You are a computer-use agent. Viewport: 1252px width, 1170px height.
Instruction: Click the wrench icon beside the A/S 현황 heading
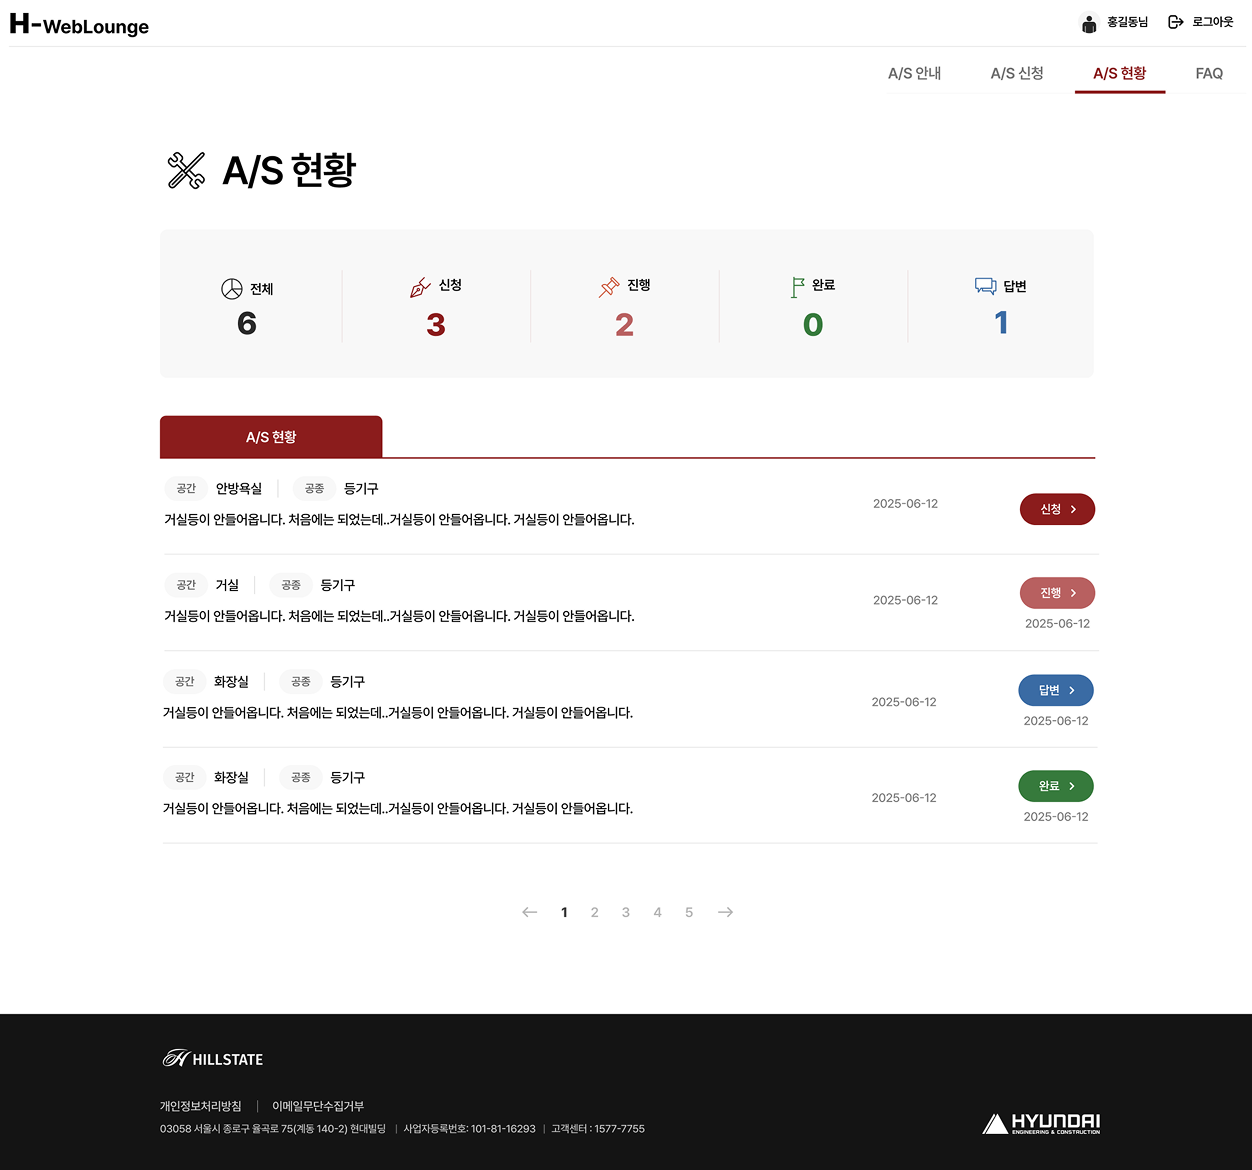tap(185, 169)
